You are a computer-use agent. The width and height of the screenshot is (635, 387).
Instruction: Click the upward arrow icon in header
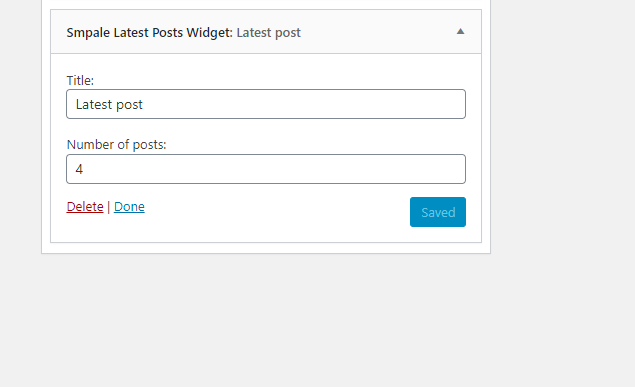(x=460, y=32)
